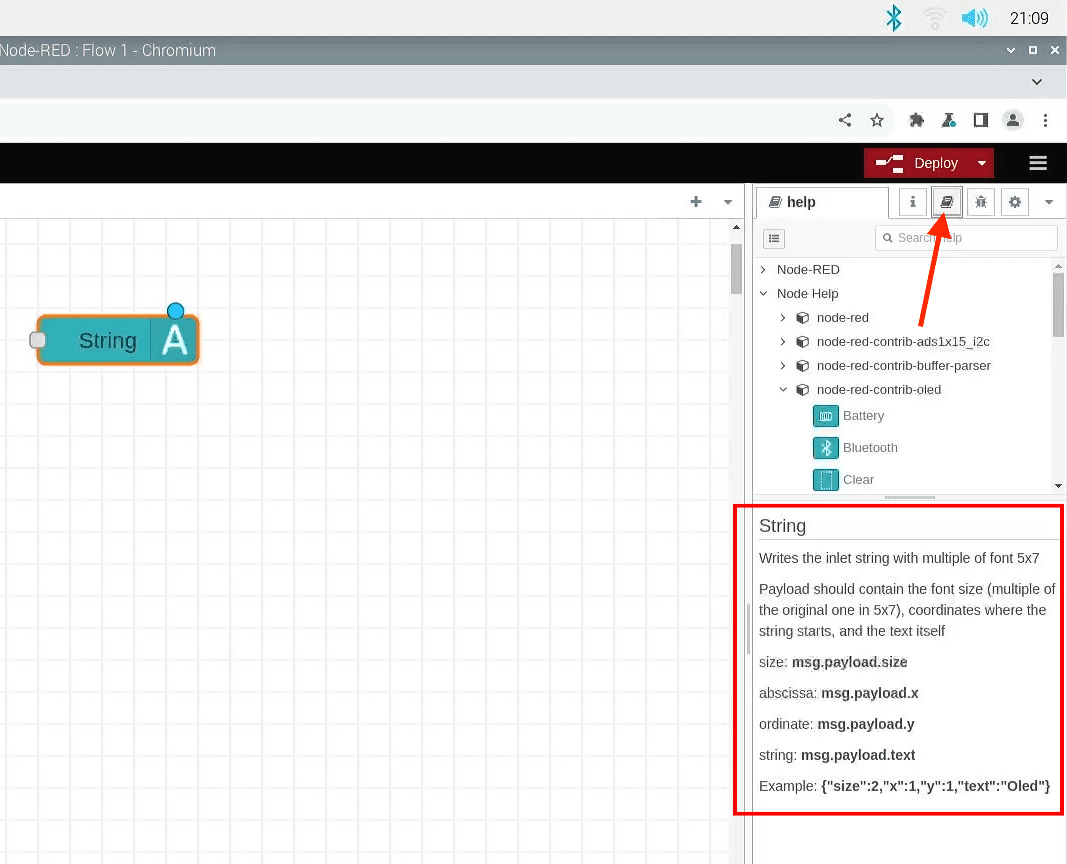The height and width of the screenshot is (864, 1067).
Task: Open the info sidebar tab icon
Action: 912,202
